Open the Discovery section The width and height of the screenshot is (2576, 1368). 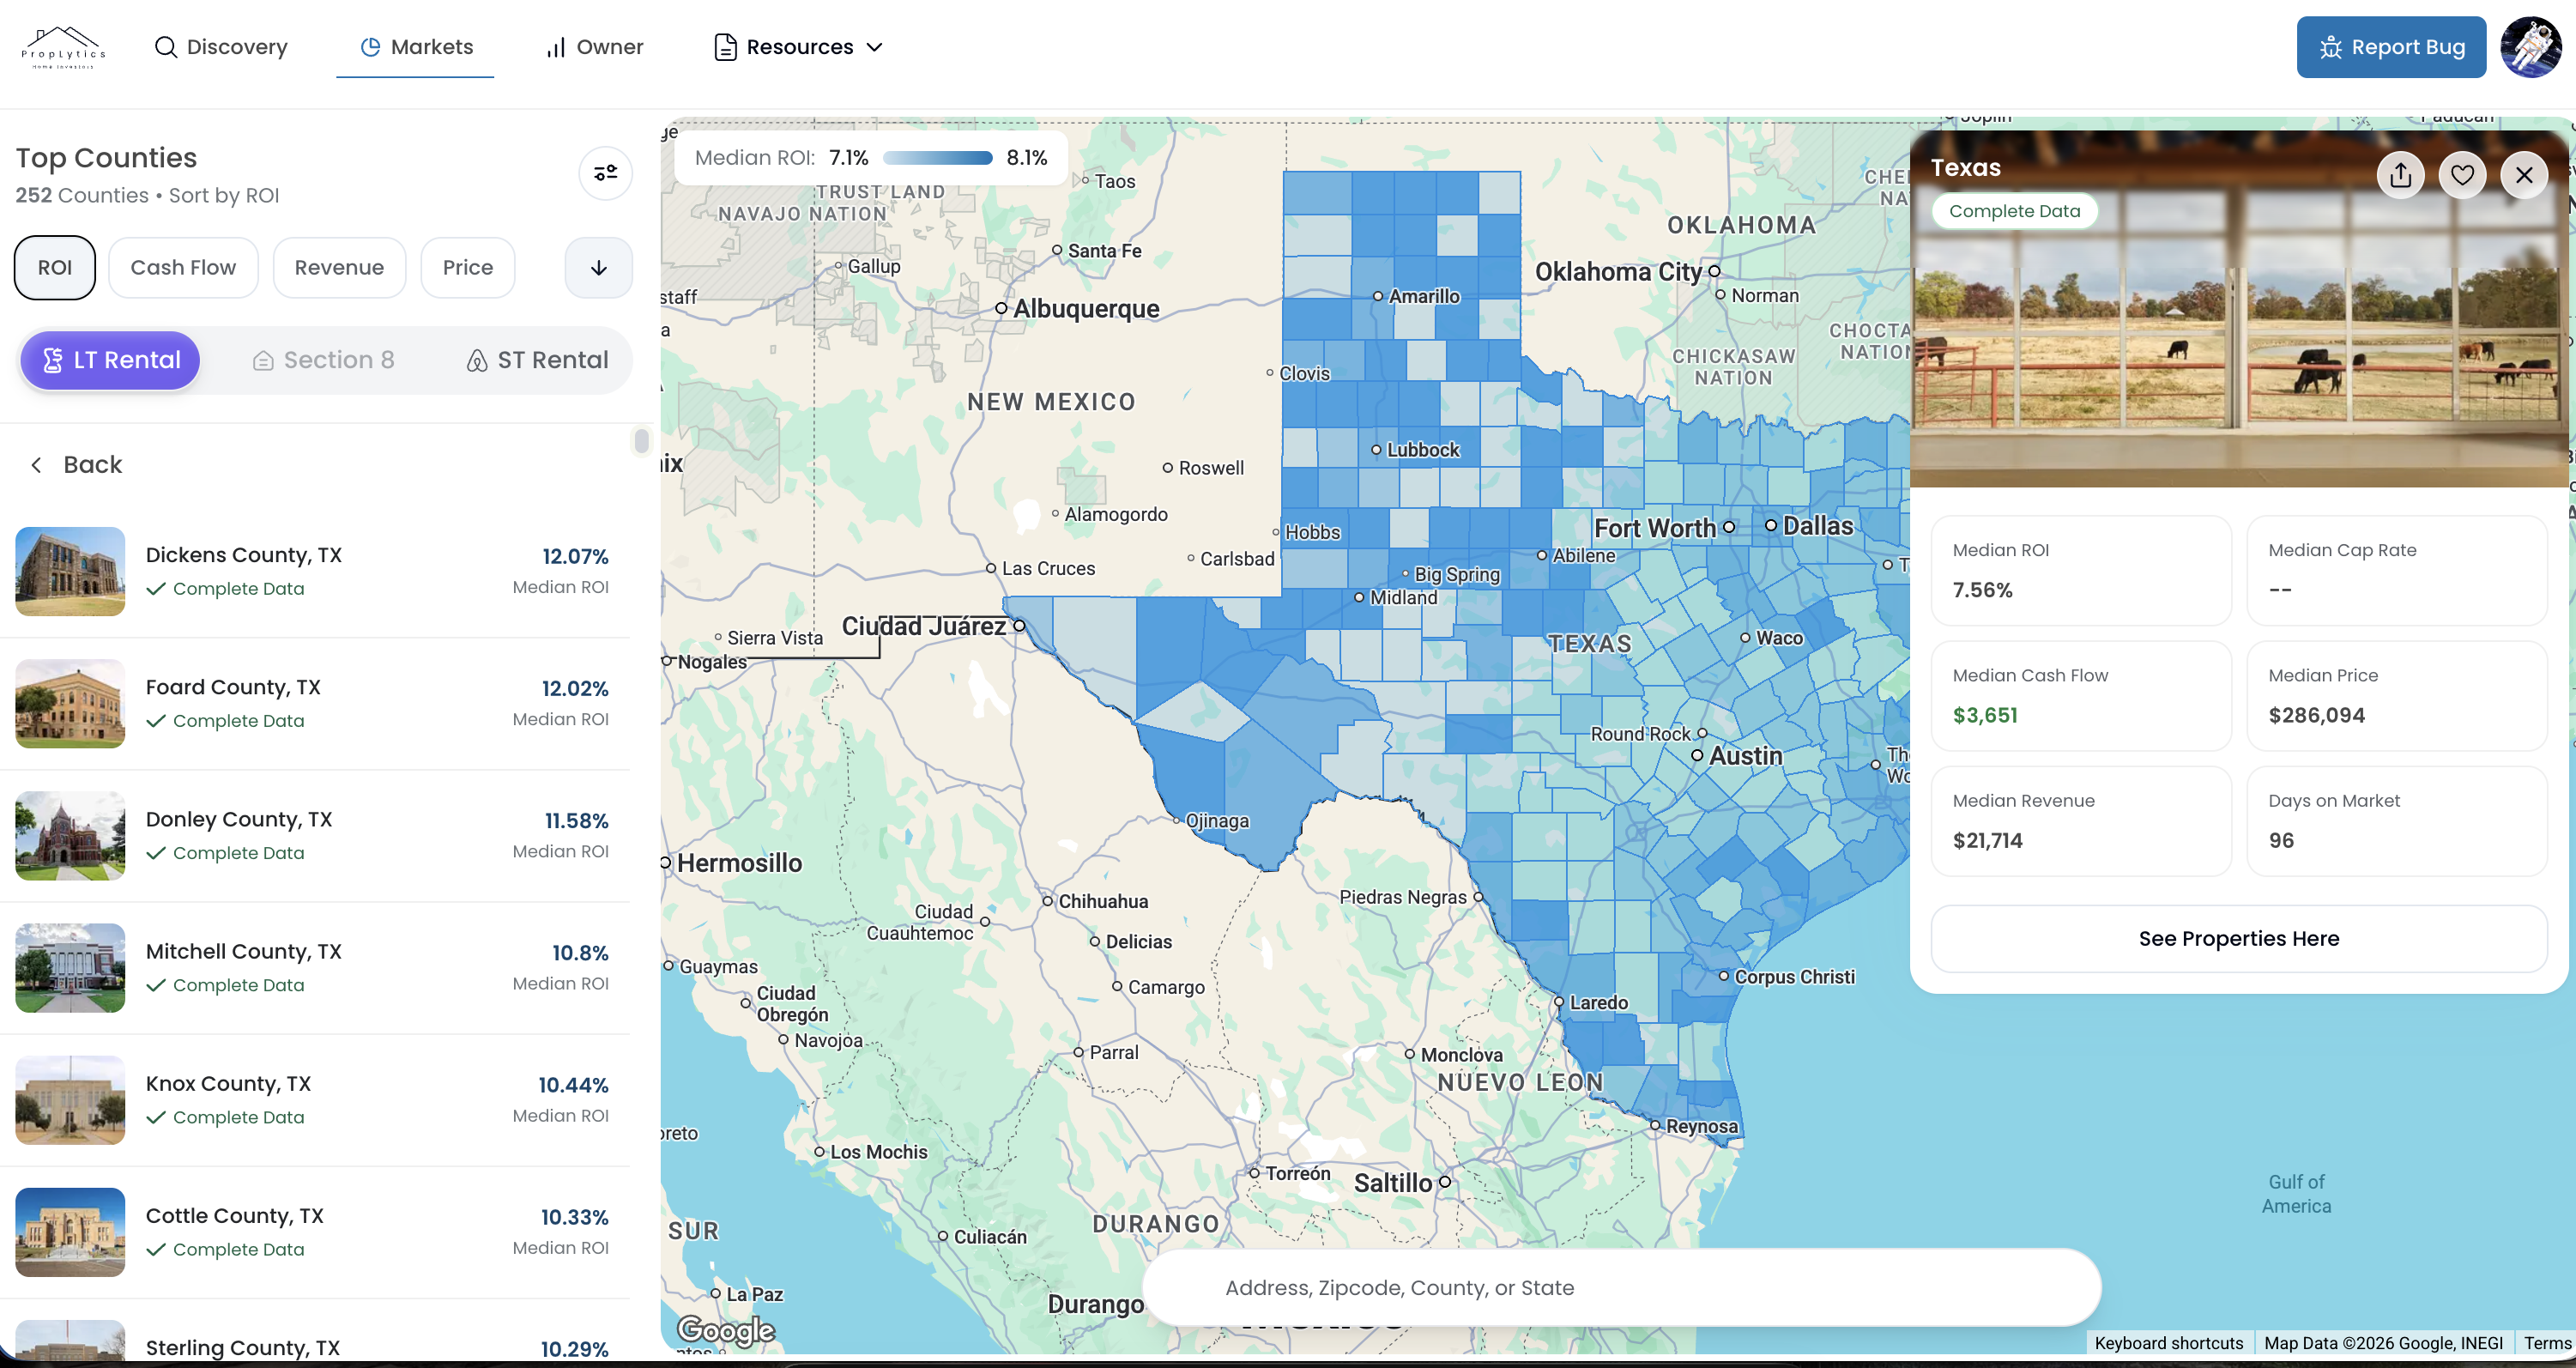(x=222, y=46)
